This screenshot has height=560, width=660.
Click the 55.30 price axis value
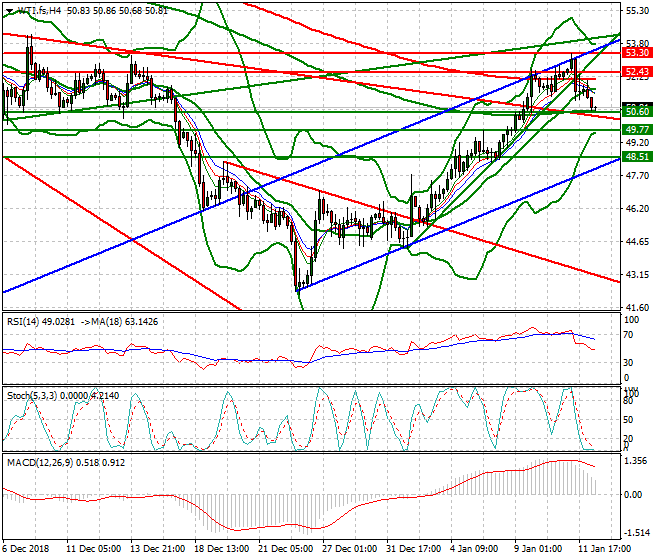pyautogui.click(x=637, y=11)
